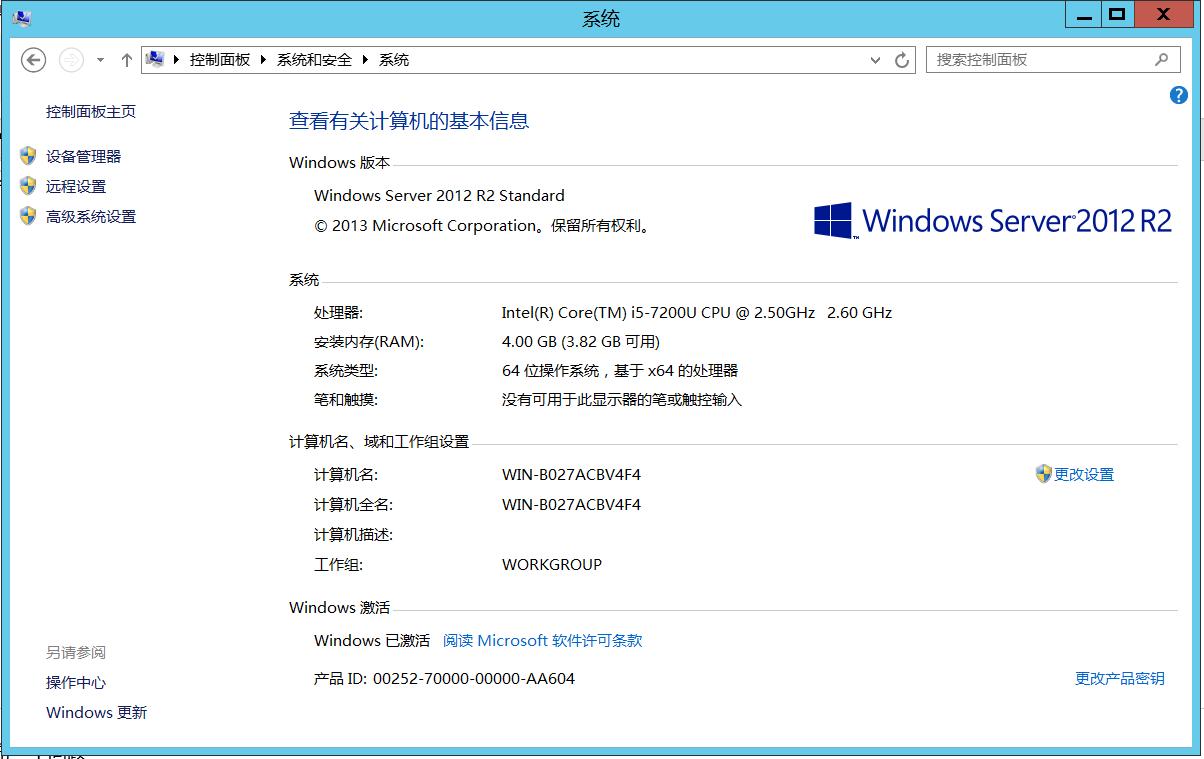Click product ID 00252-70000-00000-AA604
The width and height of the screenshot is (1204, 759).
(x=474, y=679)
